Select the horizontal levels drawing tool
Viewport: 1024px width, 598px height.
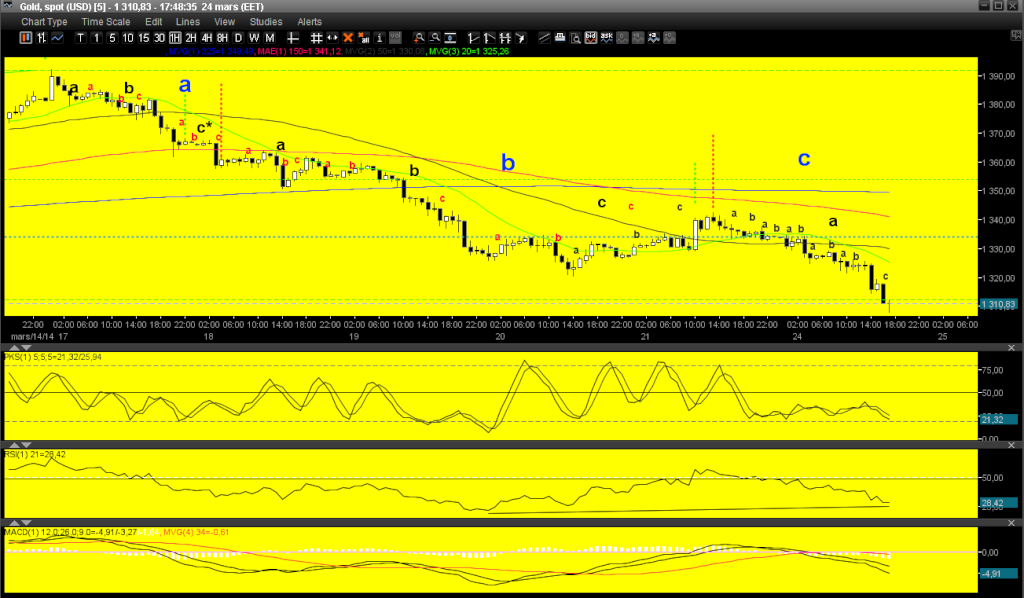tap(505, 38)
